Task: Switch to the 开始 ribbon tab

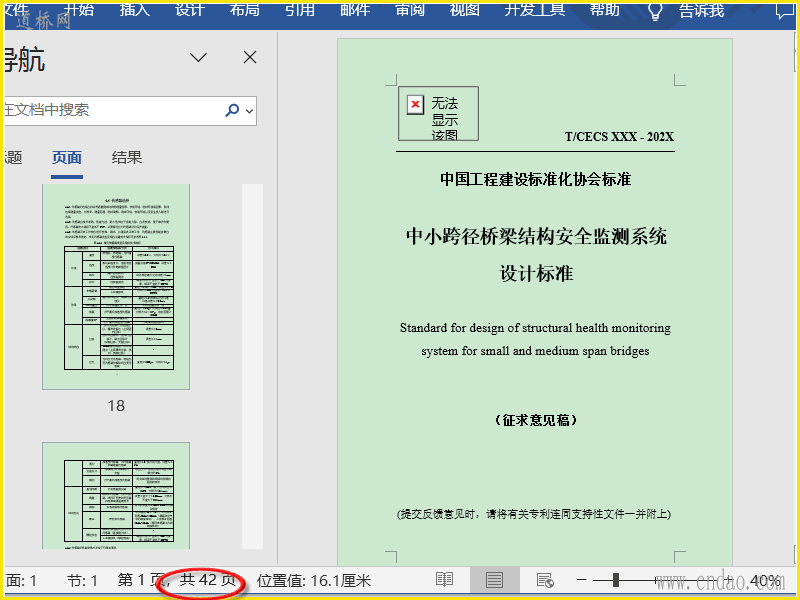Action: pyautogui.click(x=79, y=9)
